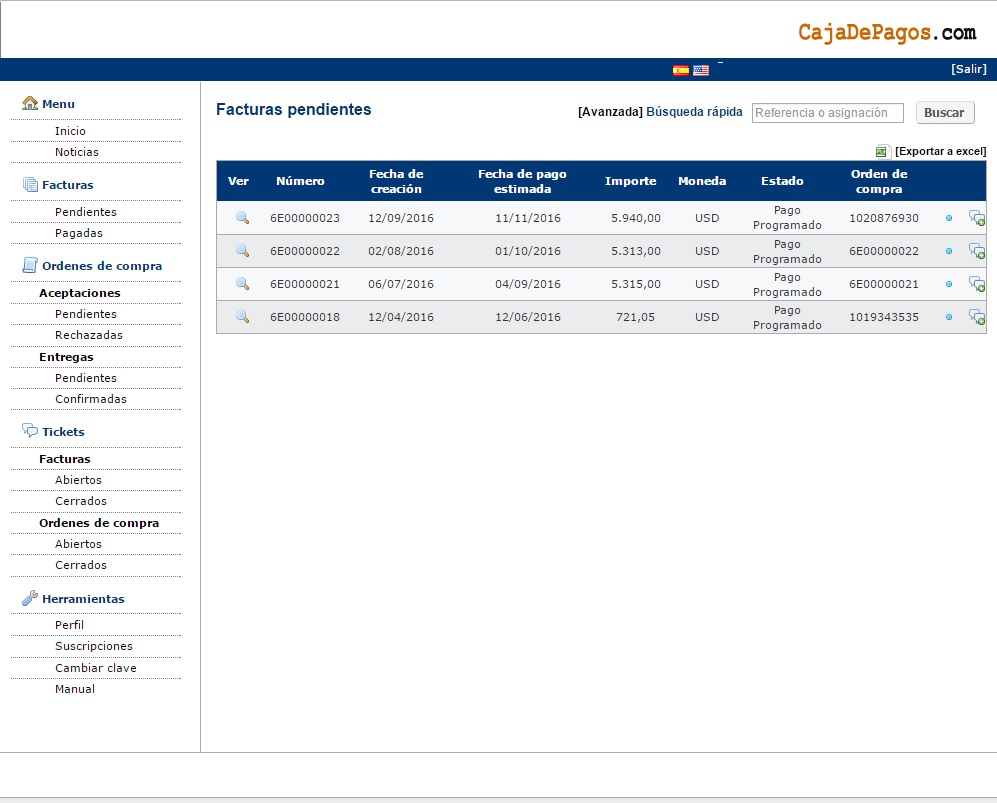View invoice 6E00000021 magnifier icon
Image resolution: width=997 pixels, height=803 pixels.
242,284
